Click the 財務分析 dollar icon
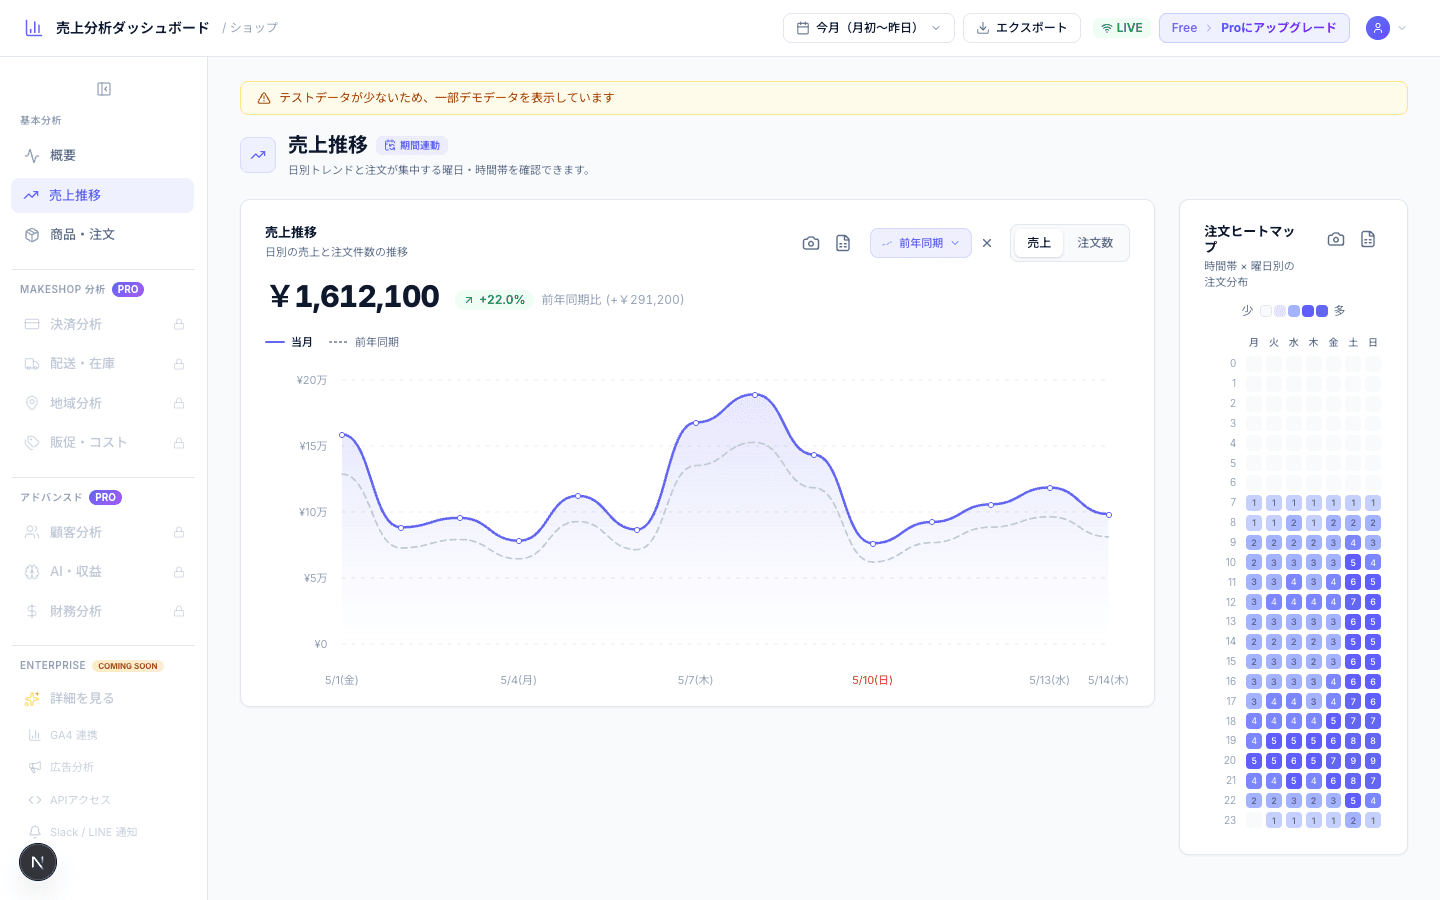Image resolution: width=1440 pixels, height=900 pixels. pos(32,611)
